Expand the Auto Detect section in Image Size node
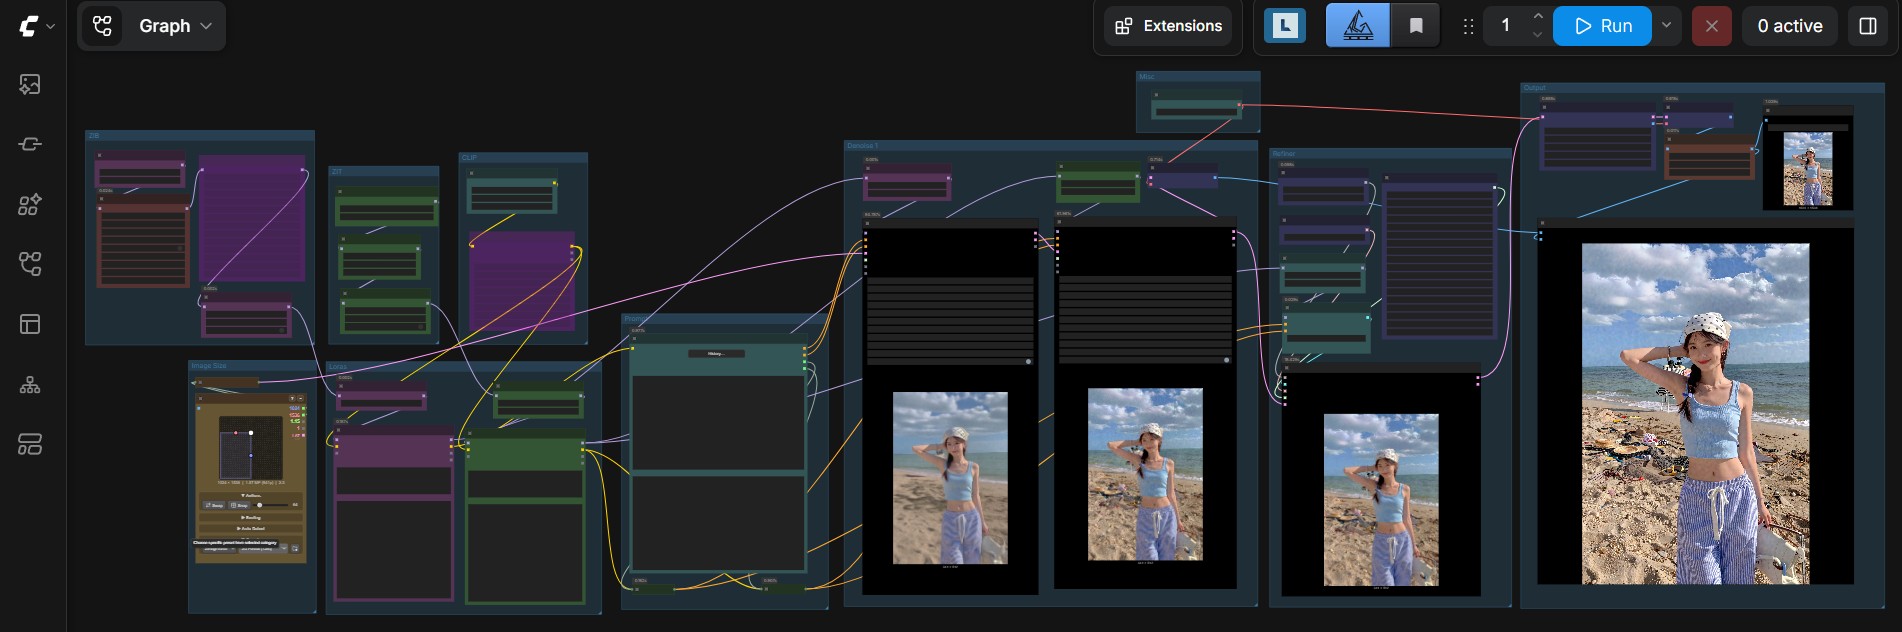 coord(252,528)
